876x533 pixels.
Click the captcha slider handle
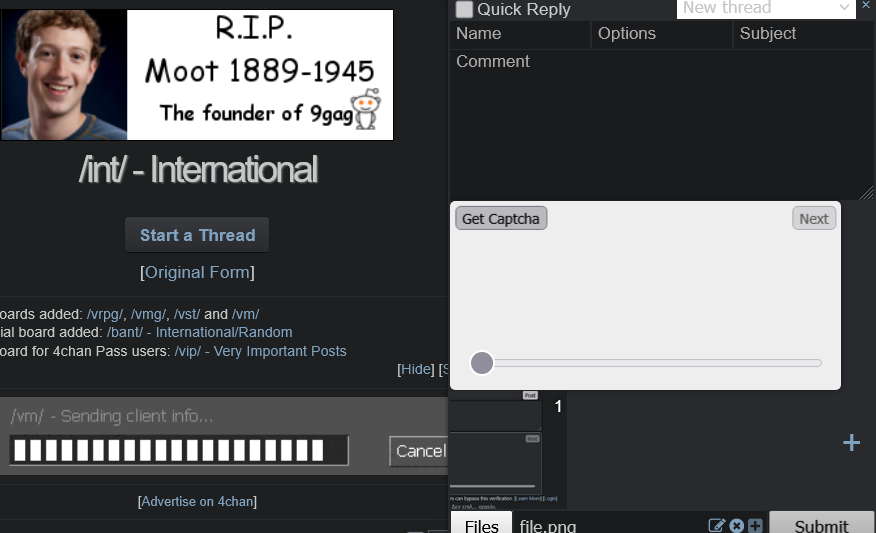(482, 363)
